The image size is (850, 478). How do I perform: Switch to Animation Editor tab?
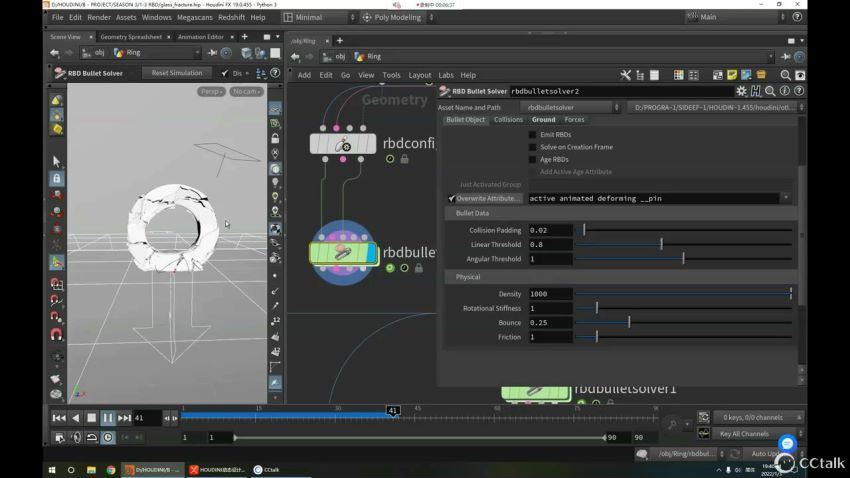[201, 37]
